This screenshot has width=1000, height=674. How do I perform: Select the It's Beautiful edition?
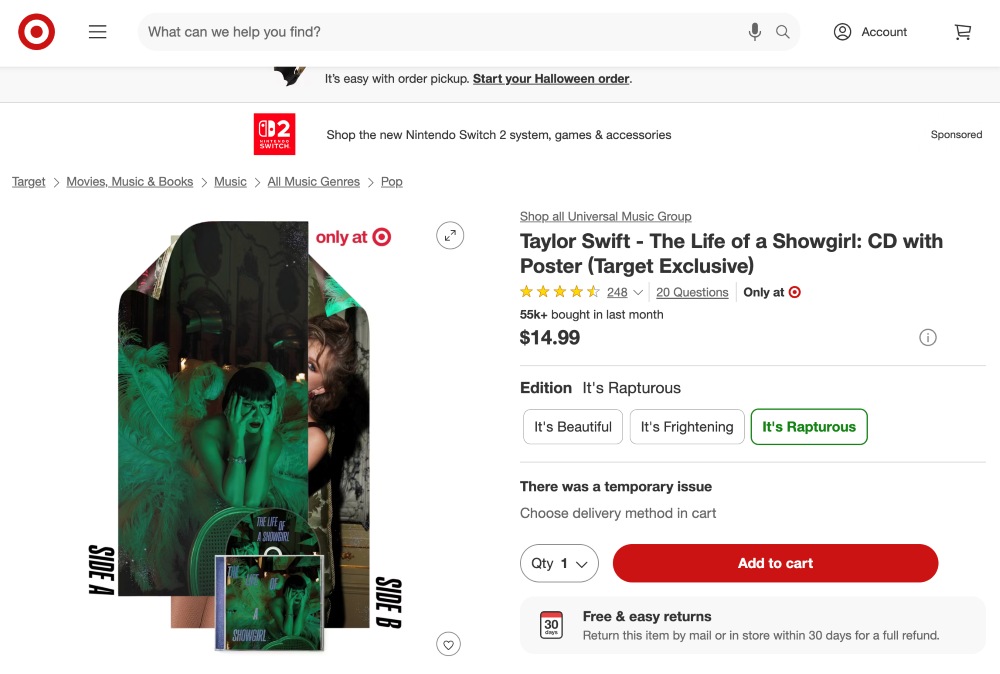573,427
